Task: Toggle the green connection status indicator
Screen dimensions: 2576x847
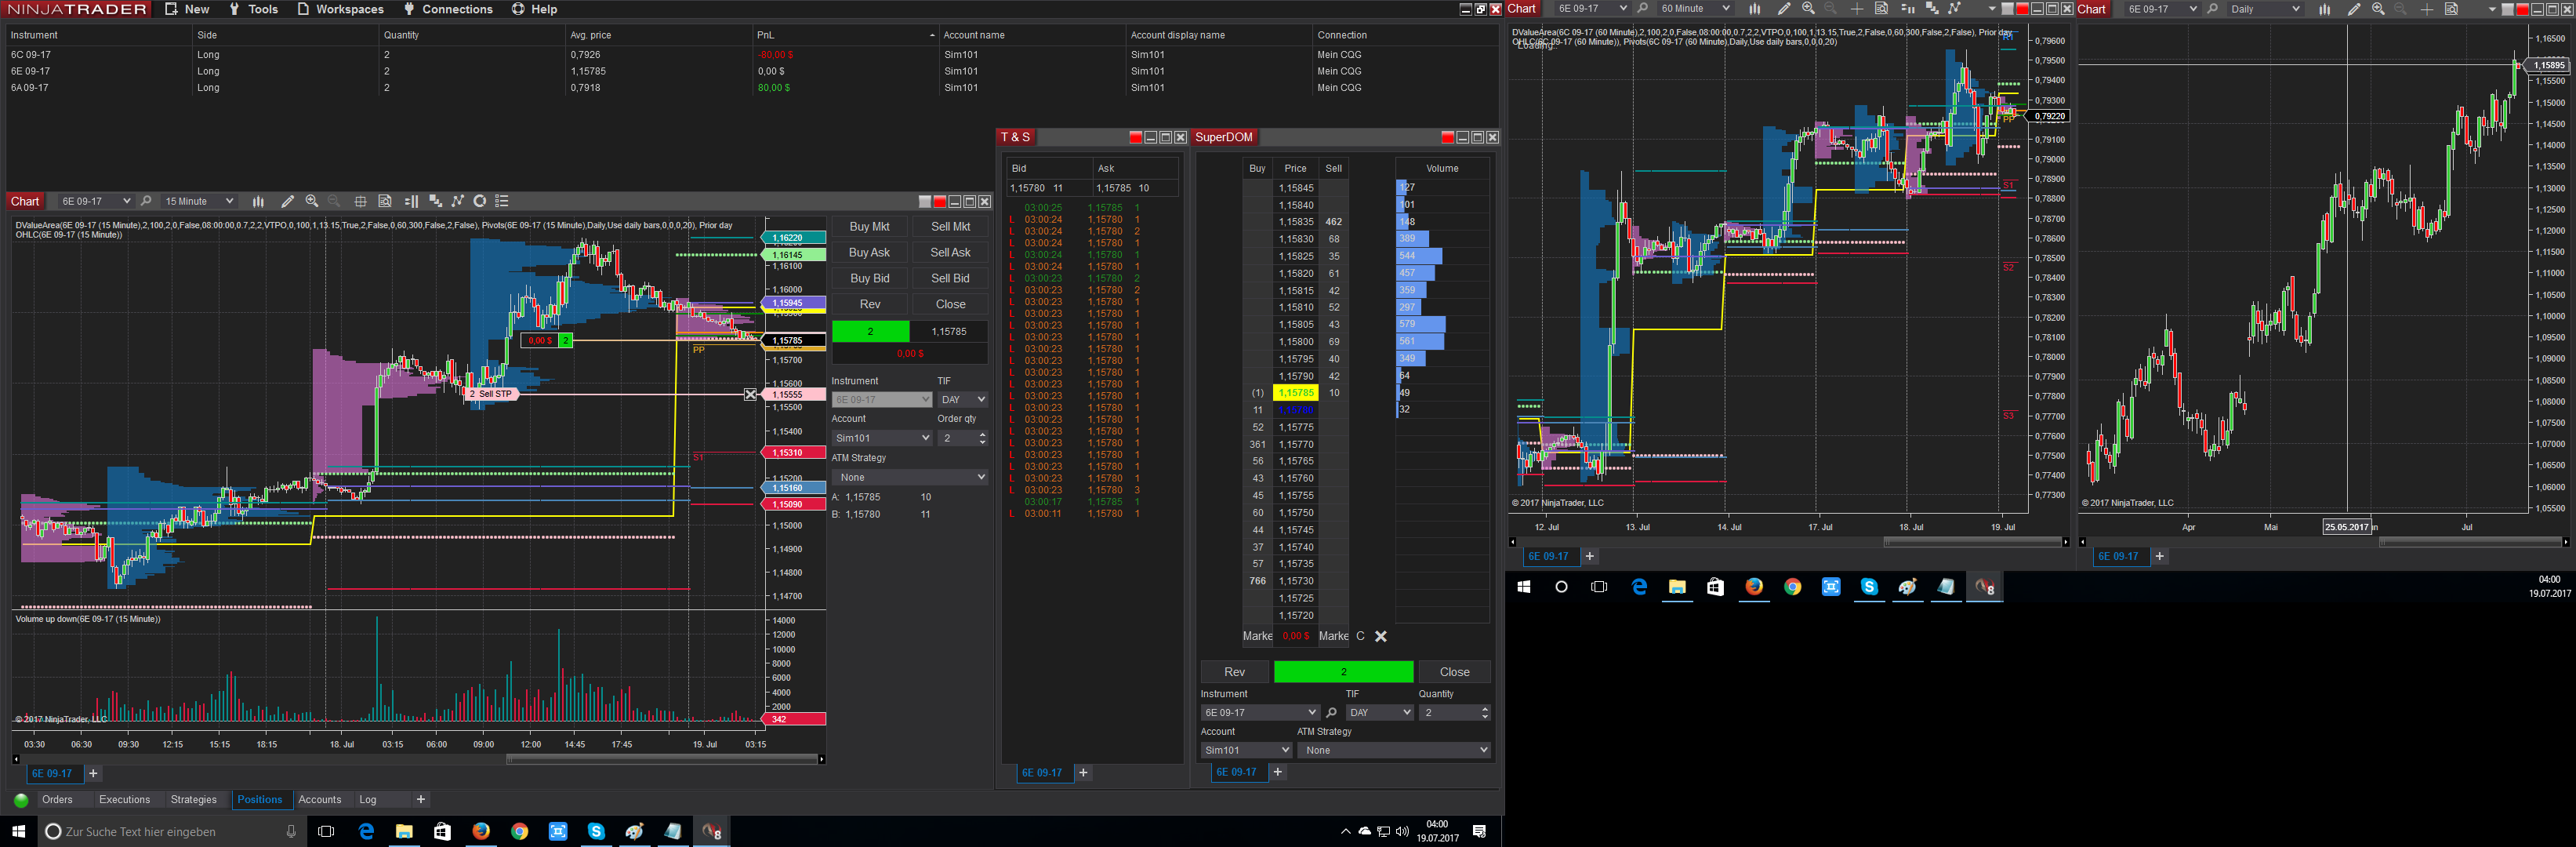Action: [x=21, y=800]
